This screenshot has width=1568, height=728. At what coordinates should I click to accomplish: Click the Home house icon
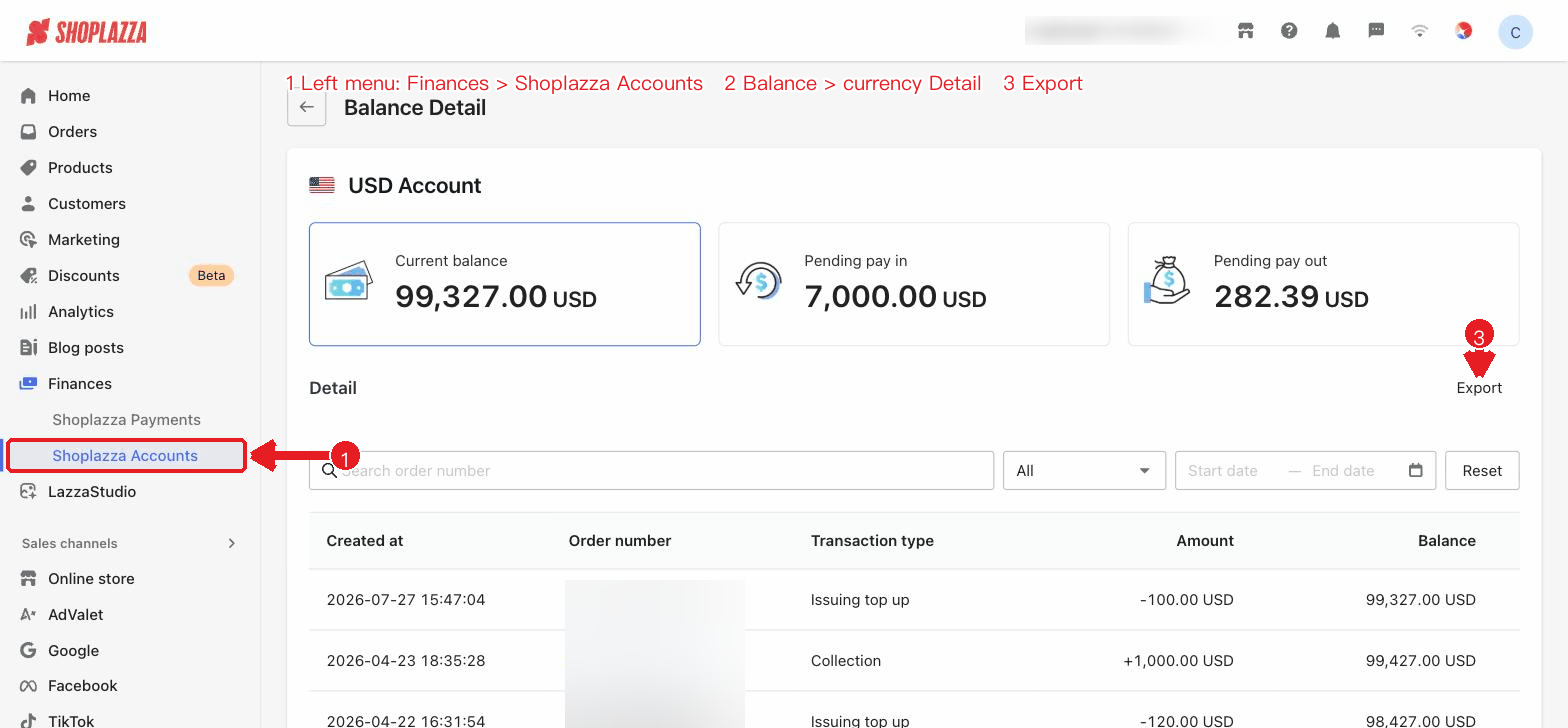(x=28, y=96)
